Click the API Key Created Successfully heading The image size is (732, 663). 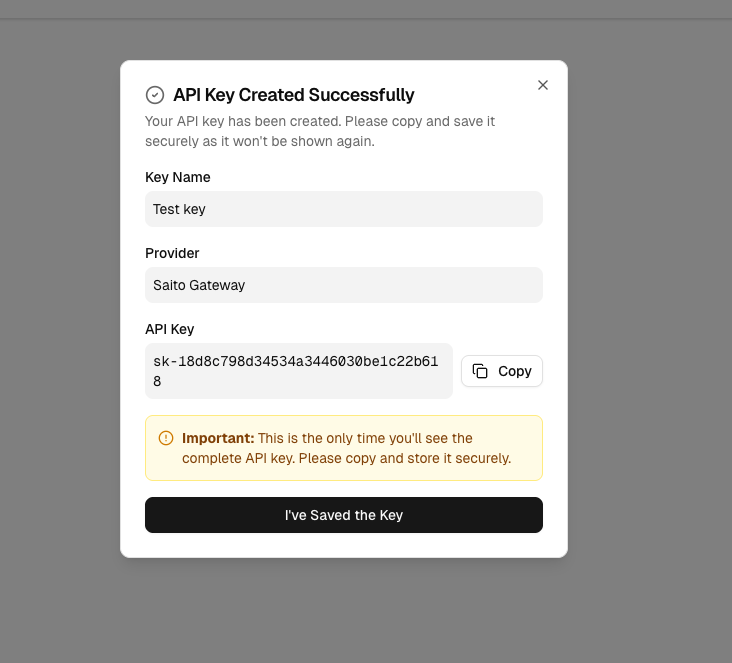293,95
